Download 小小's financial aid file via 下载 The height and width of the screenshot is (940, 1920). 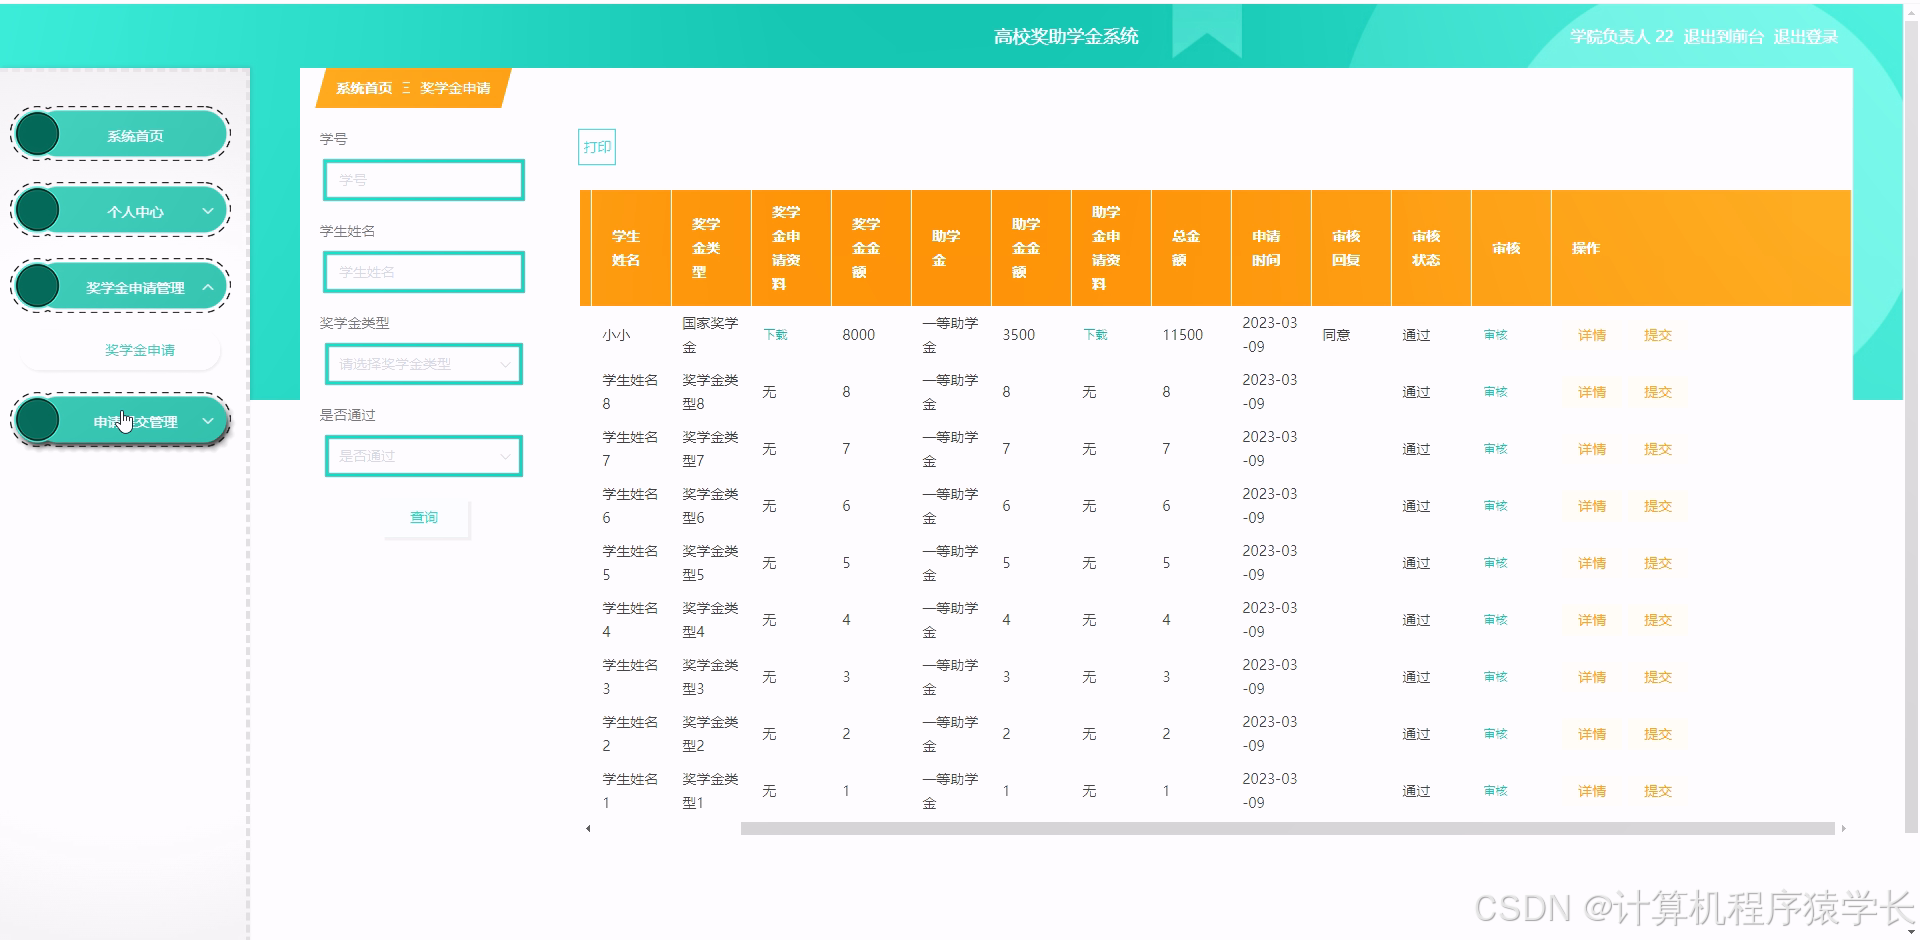coord(1094,334)
